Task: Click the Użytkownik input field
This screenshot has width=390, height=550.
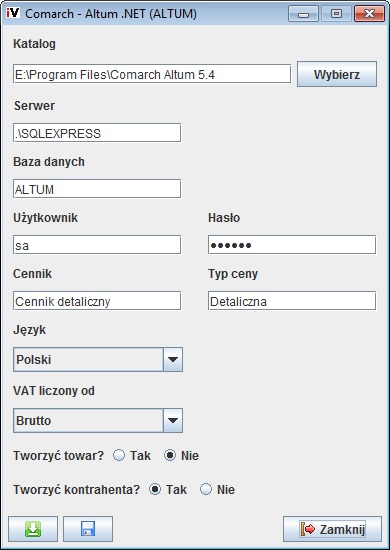Action: click(x=97, y=245)
